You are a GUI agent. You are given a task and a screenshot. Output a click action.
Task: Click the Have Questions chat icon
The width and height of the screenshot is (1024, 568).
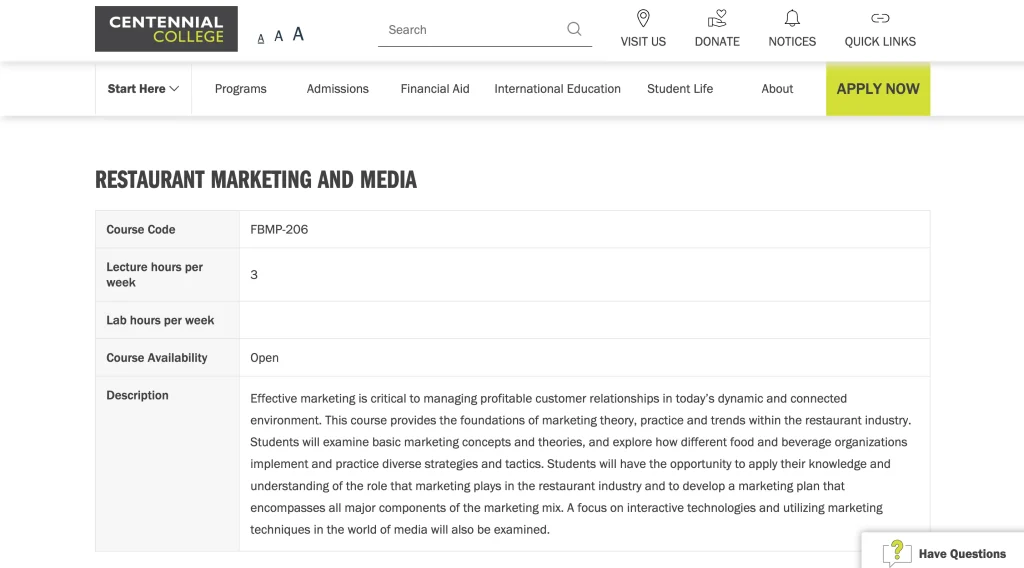(x=897, y=553)
